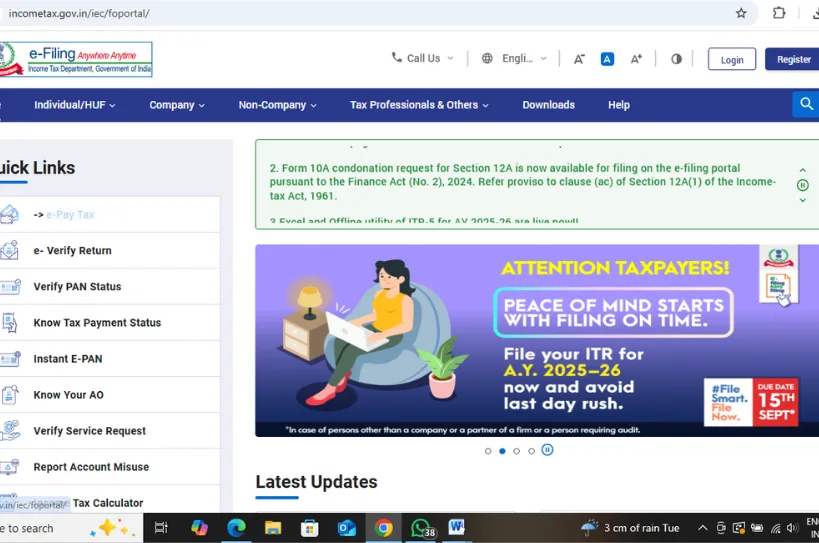Screen dimensions: 819x543
Task: Select the default font size A icon
Action: pyautogui.click(x=607, y=59)
